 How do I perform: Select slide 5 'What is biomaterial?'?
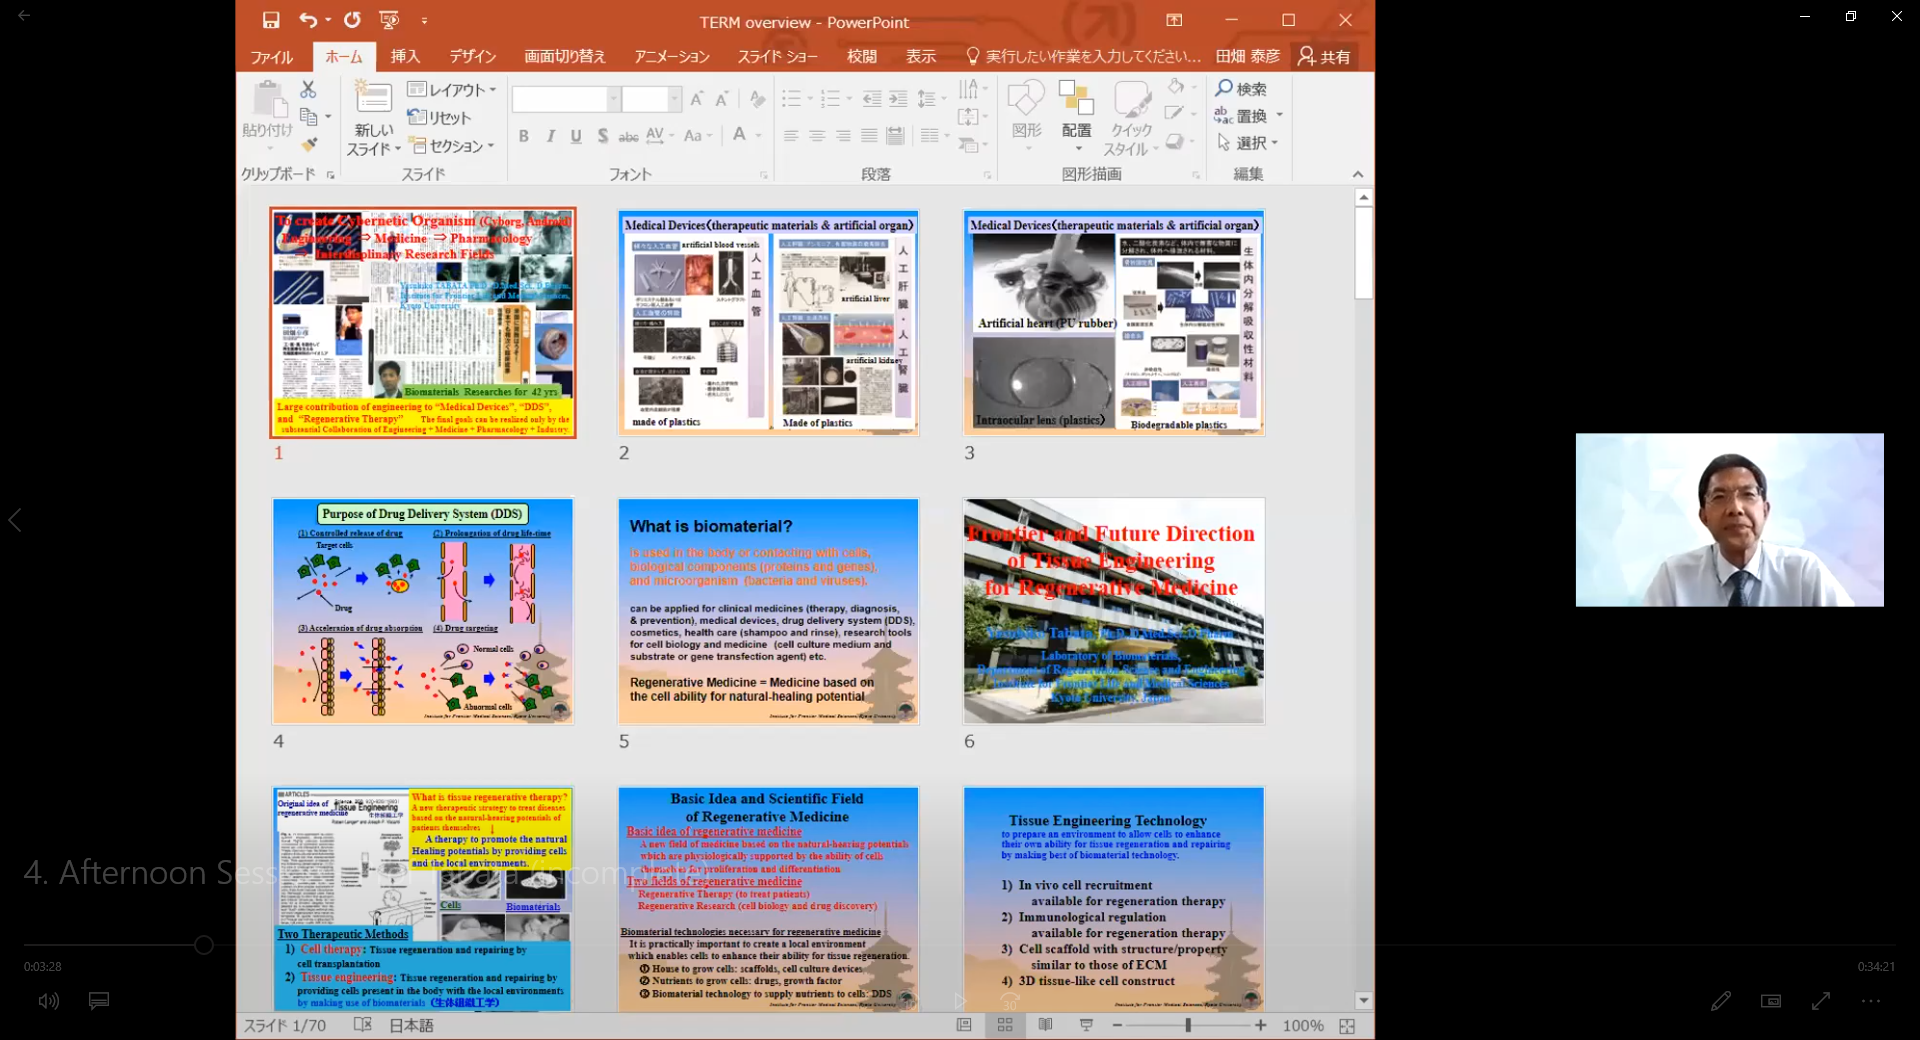pos(768,610)
